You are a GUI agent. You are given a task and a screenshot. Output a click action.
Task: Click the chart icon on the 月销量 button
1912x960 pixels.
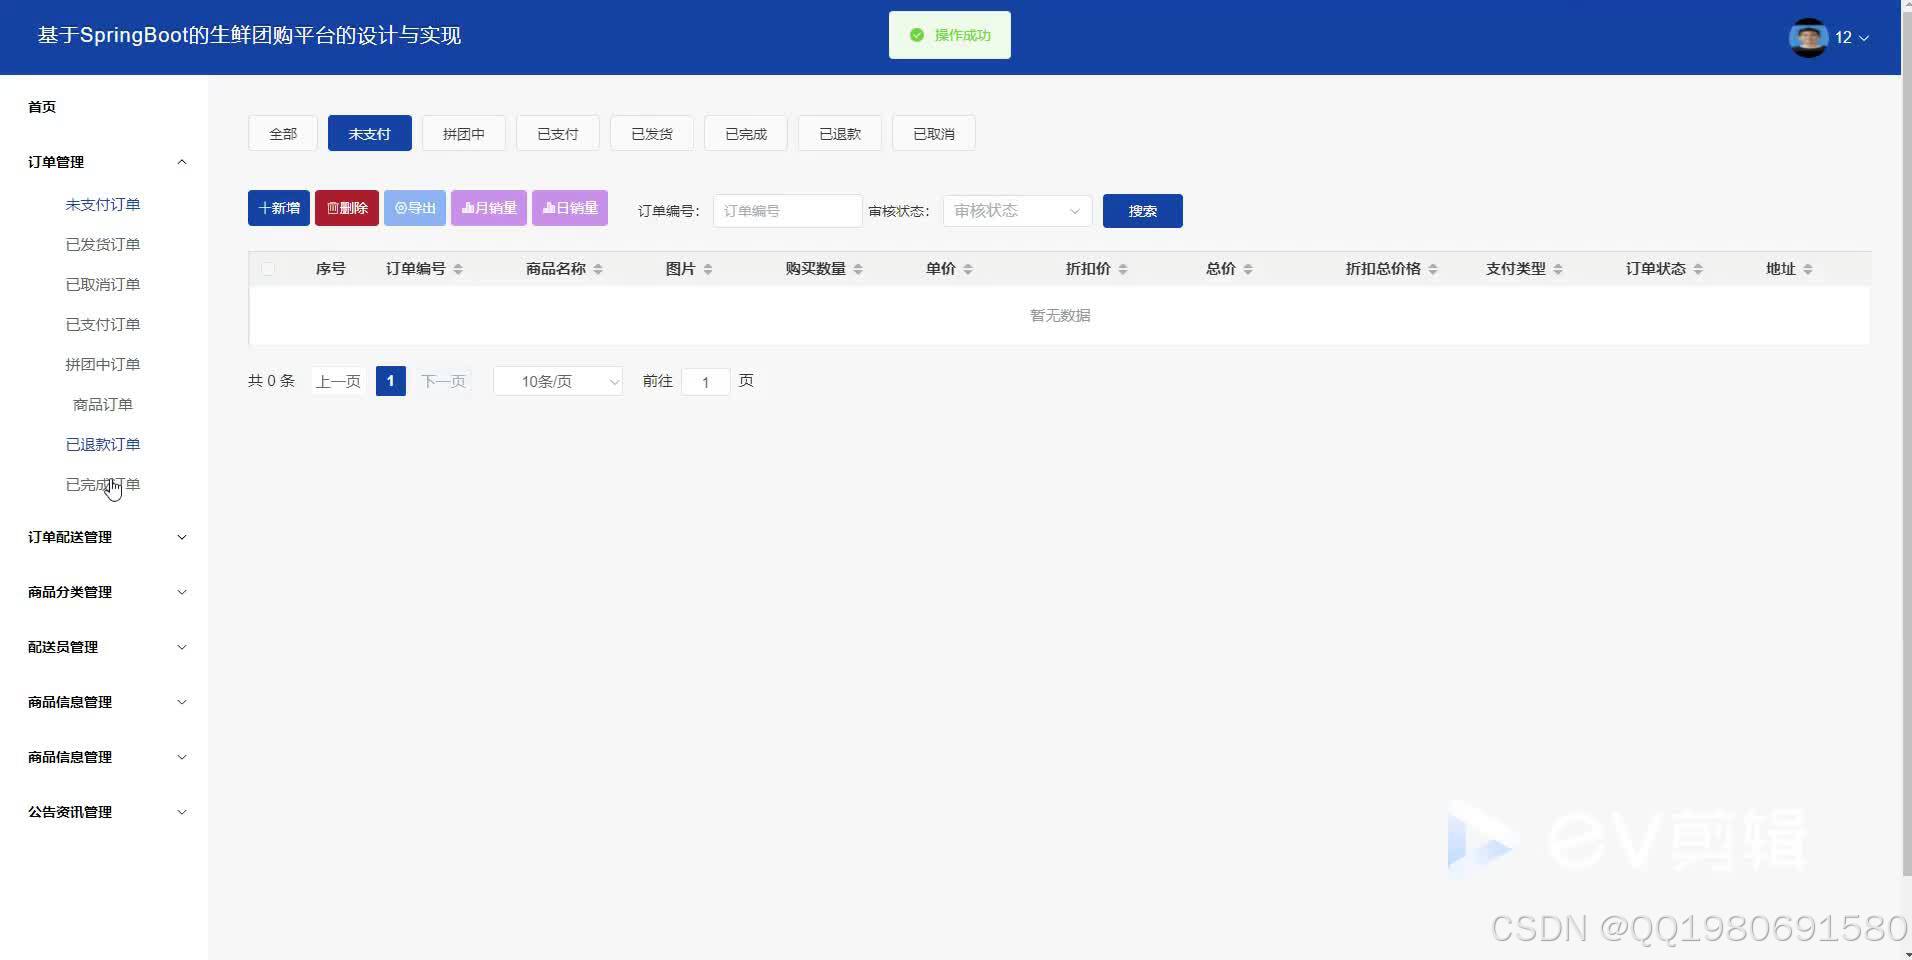[x=468, y=208]
